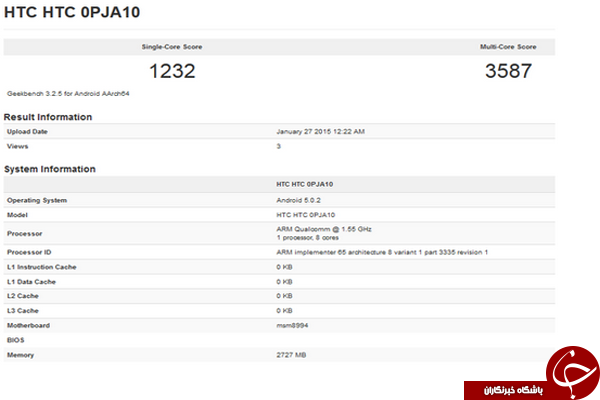Click the L2 Cache label
600x400 pixels.
point(23,296)
